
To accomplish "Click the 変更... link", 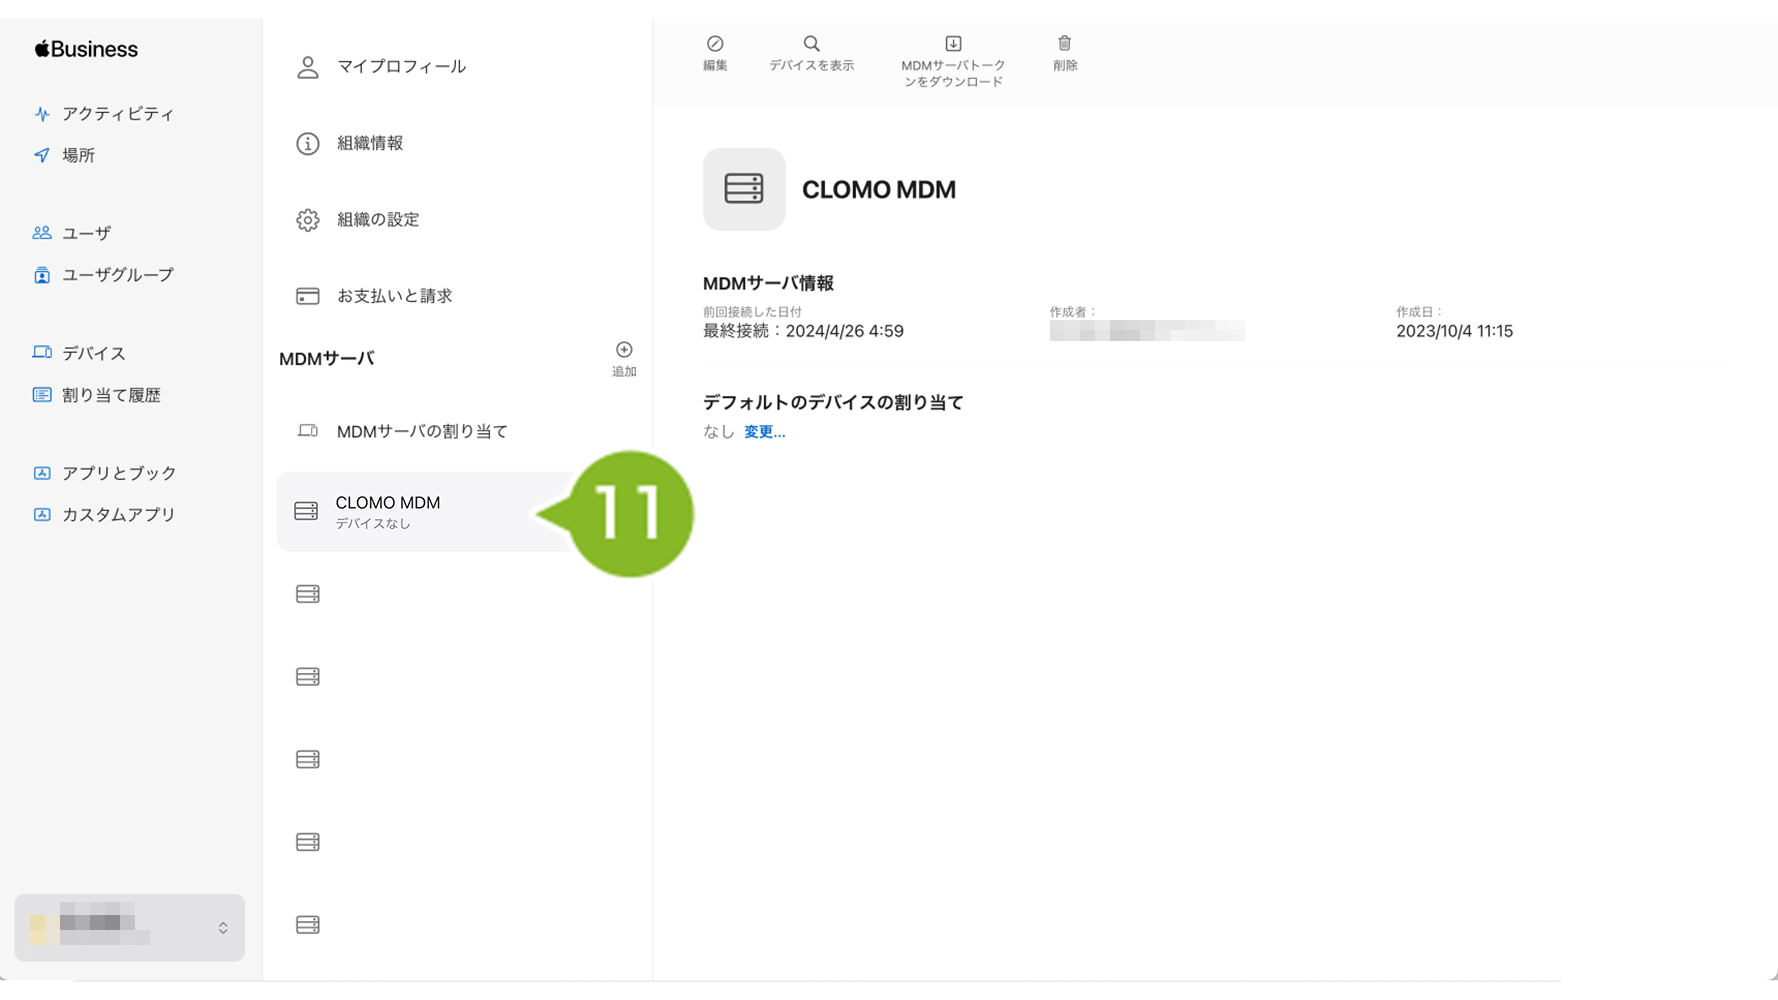I will (764, 432).
